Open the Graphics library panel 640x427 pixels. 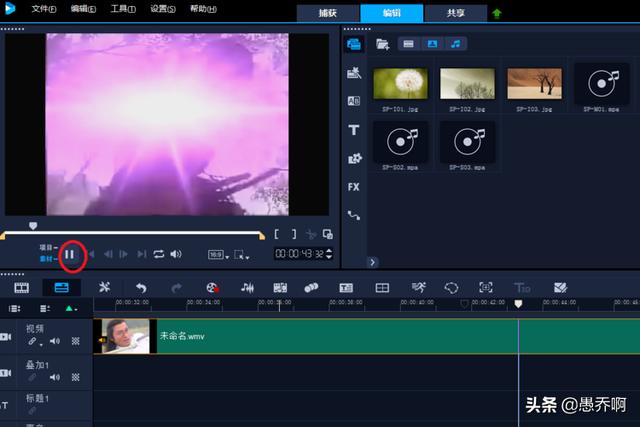point(354,158)
